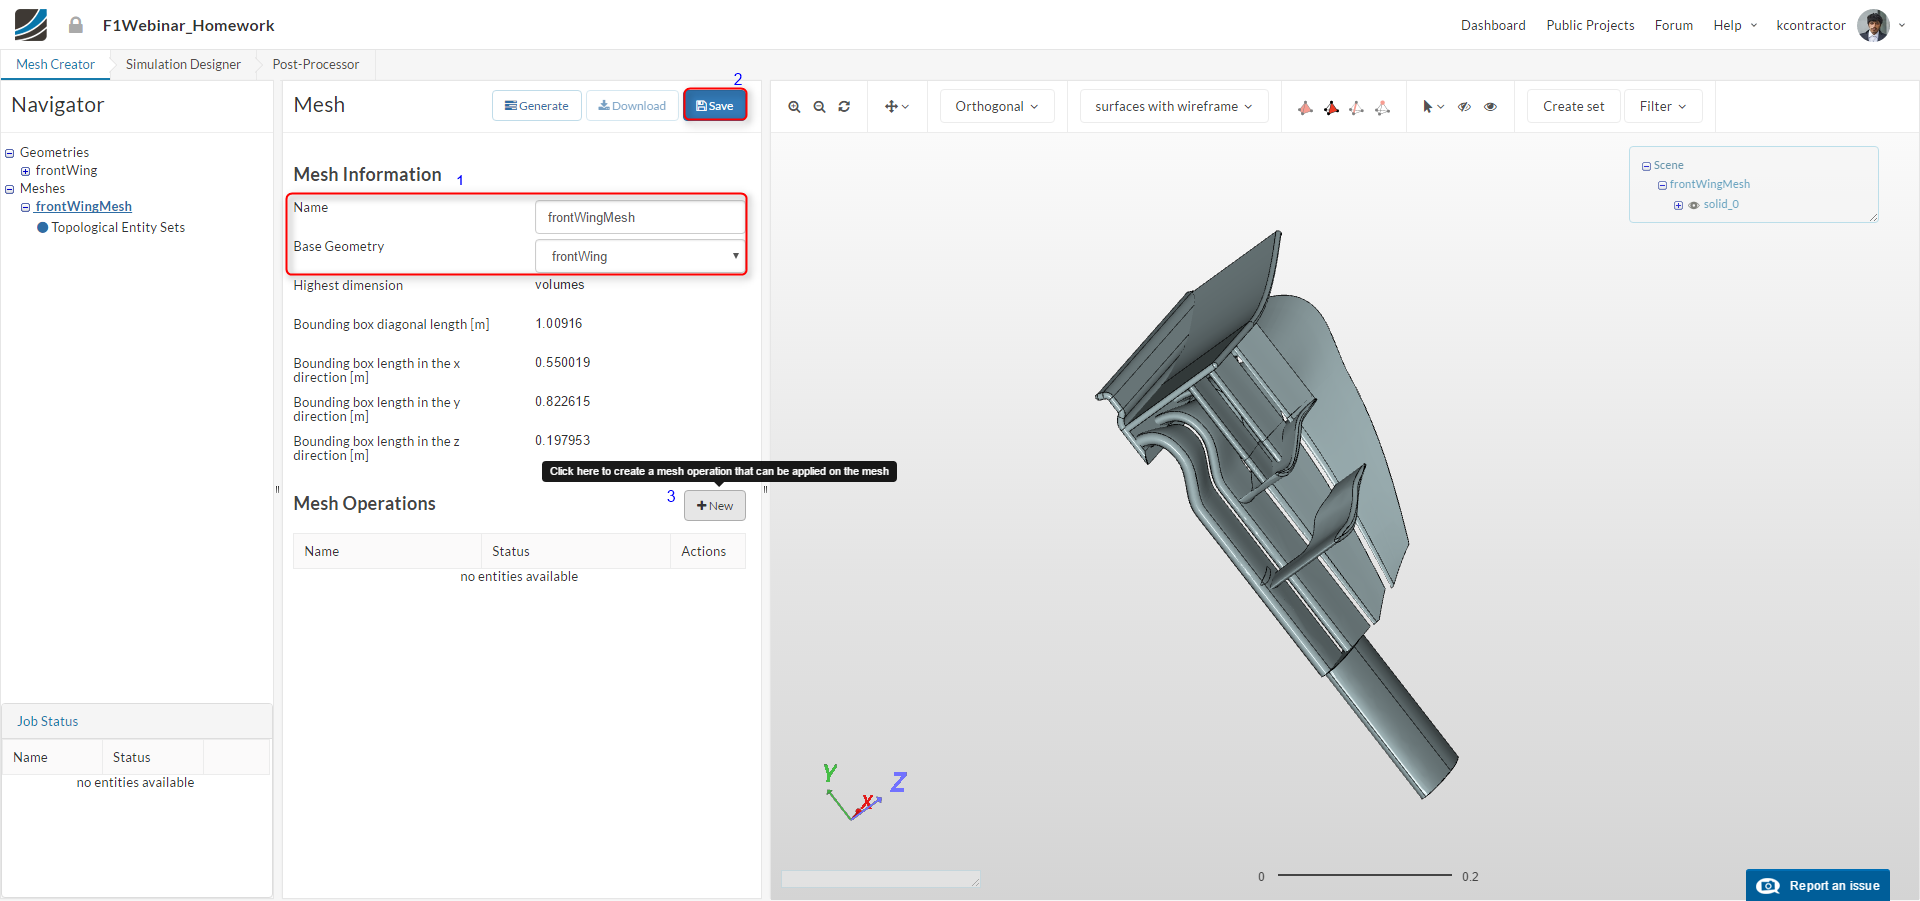Select the first pyramid selection-mode icon
1920x901 pixels.
1305,108
